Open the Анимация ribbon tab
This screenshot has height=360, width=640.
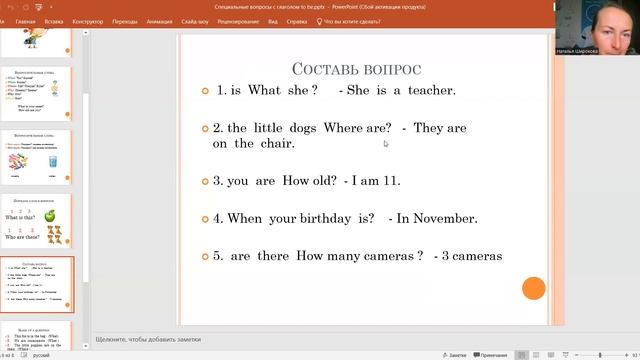coord(160,22)
